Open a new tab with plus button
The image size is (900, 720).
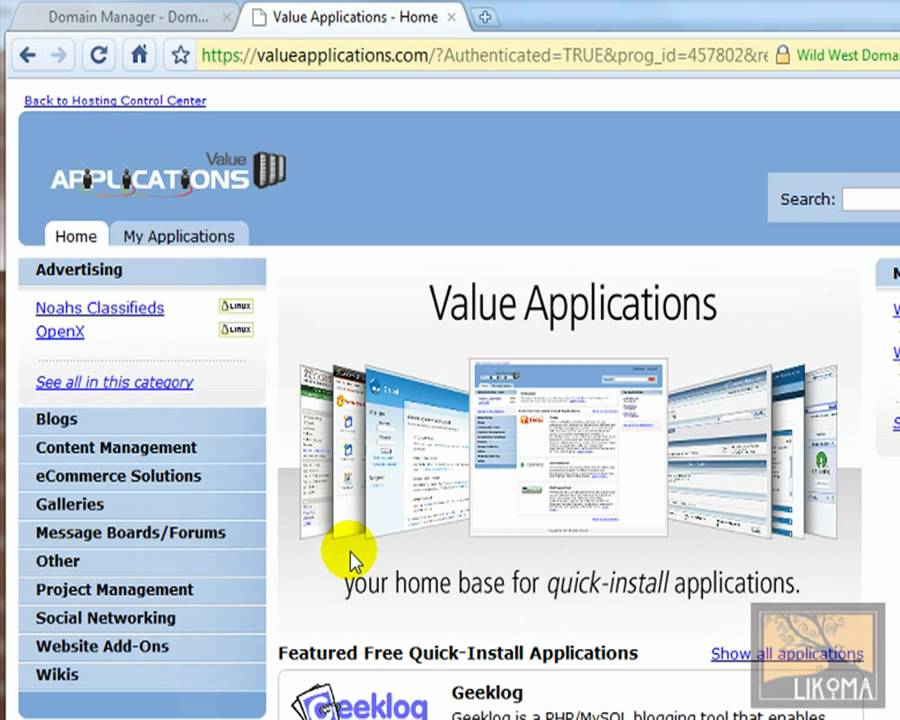pyautogui.click(x=484, y=17)
